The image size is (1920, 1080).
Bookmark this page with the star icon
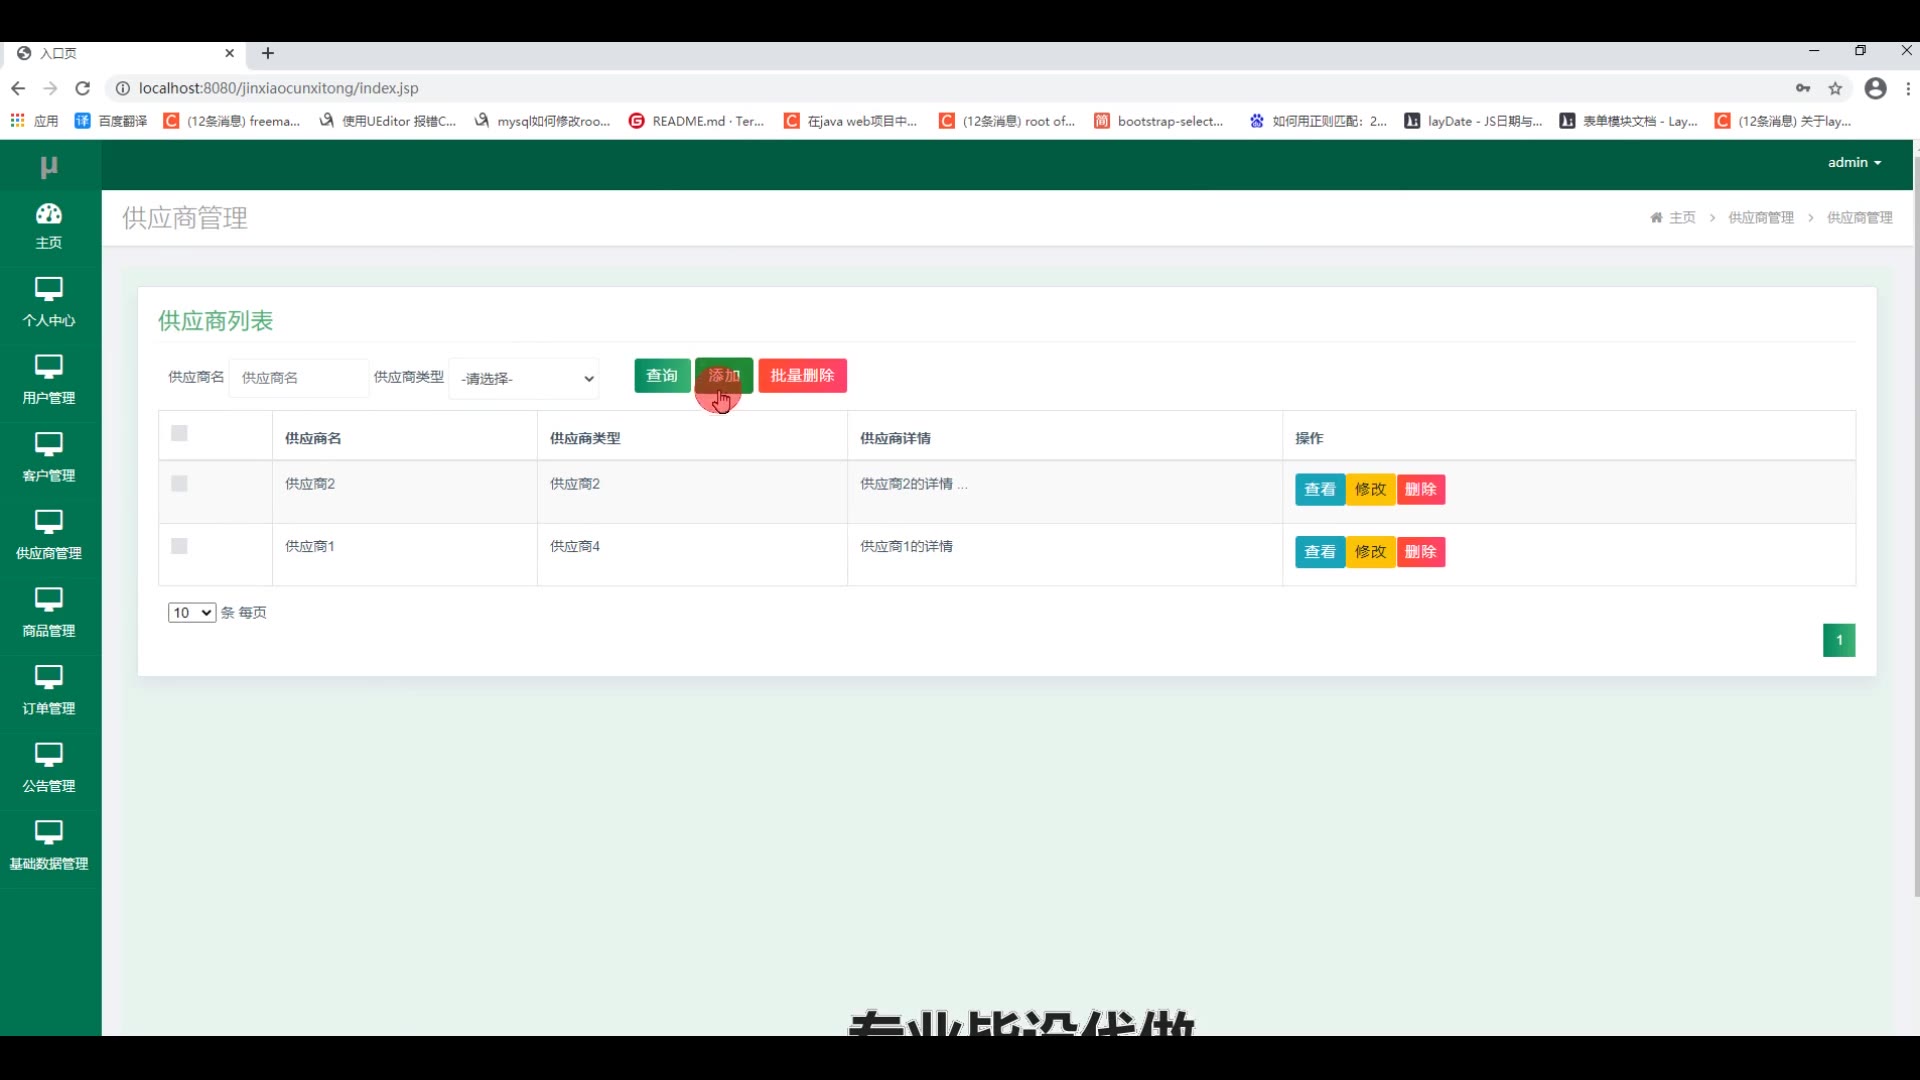(x=1835, y=88)
